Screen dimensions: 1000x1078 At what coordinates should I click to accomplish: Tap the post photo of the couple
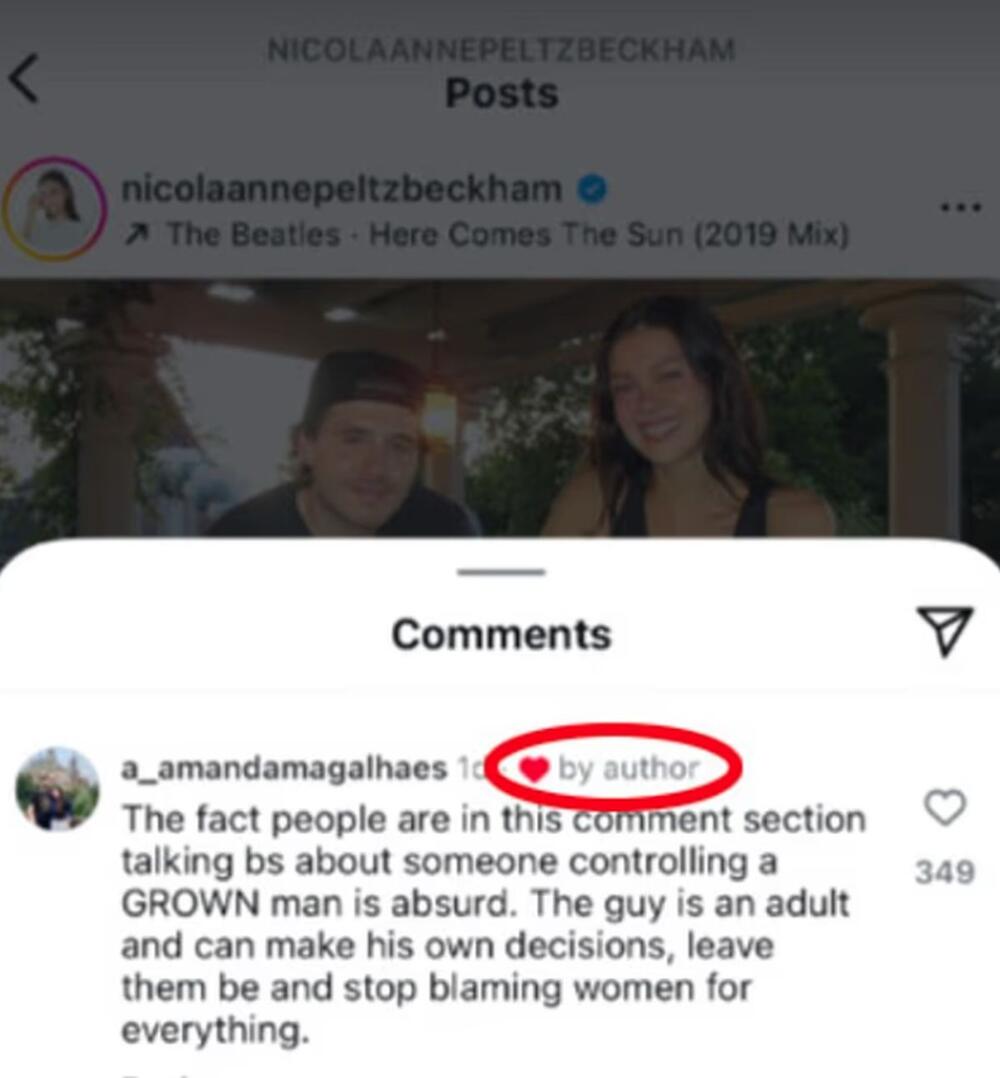point(500,408)
